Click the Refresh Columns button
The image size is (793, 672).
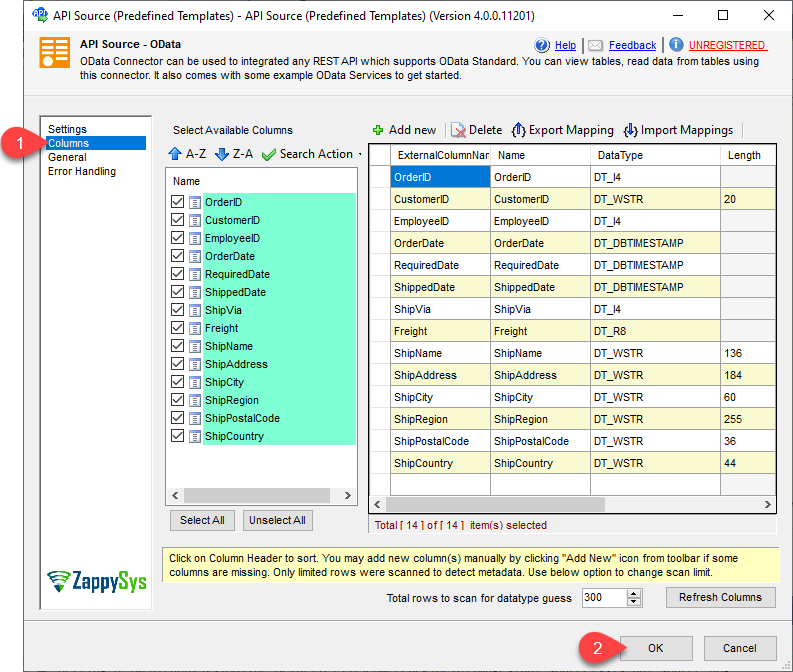pyautogui.click(x=720, y=597)
